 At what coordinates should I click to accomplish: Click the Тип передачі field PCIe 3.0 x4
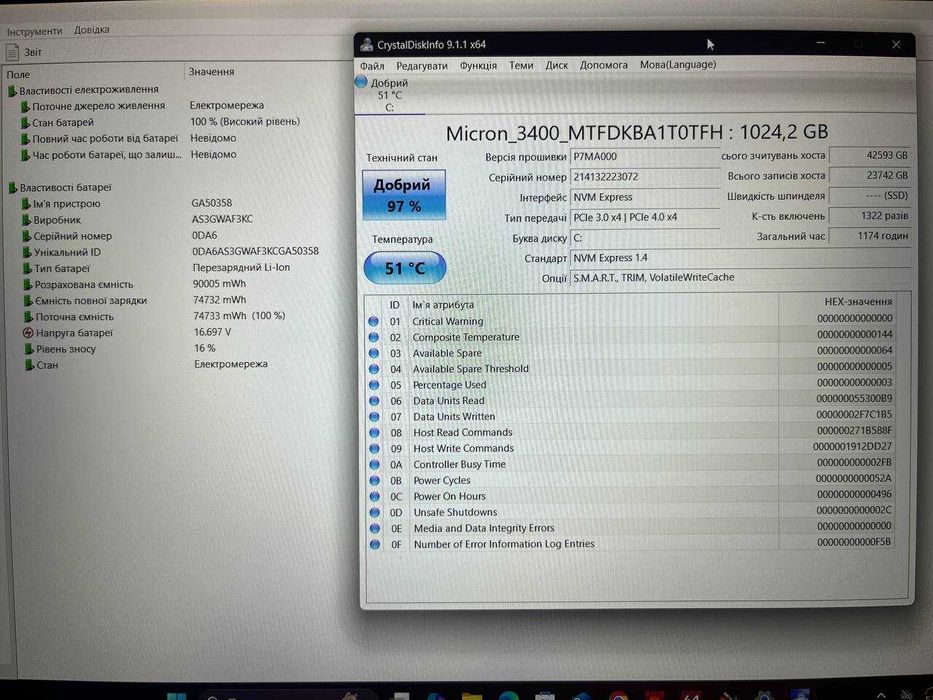(x=645, y=217)
